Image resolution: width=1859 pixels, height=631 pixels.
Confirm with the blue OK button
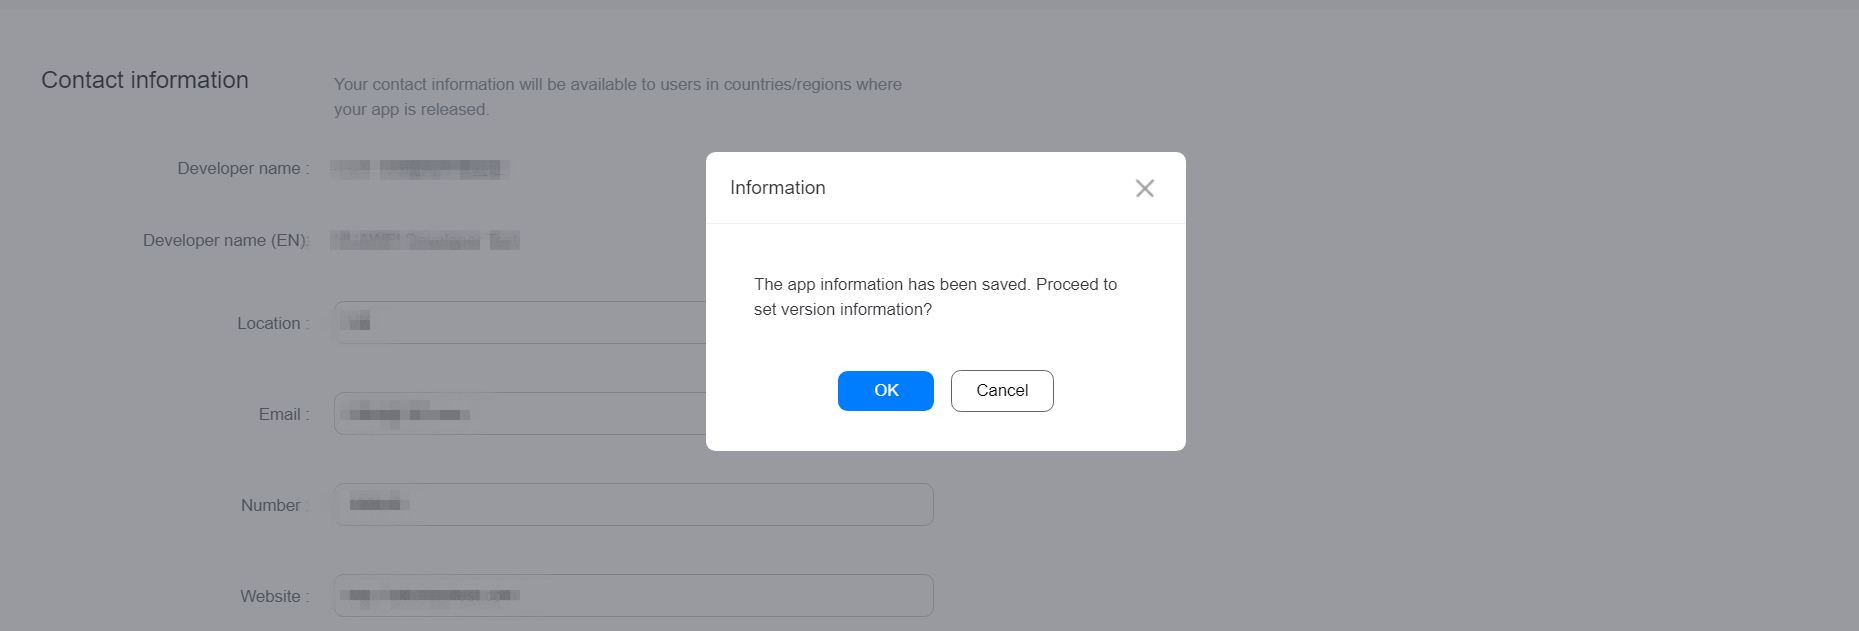pyautogui.click(x=886, y=391)
